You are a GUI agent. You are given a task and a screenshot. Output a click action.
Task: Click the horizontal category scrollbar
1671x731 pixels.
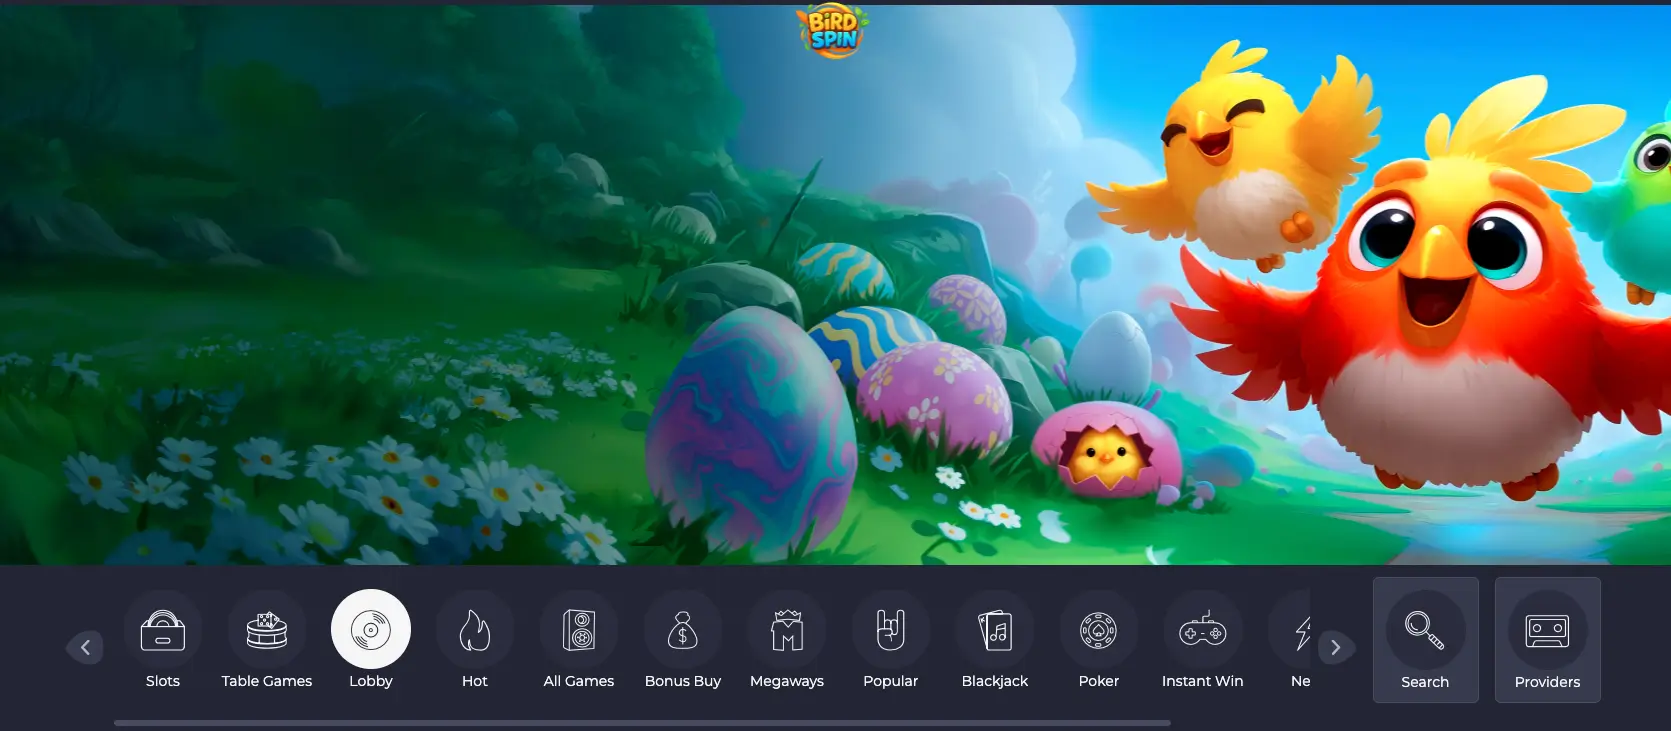click(642, 722)
